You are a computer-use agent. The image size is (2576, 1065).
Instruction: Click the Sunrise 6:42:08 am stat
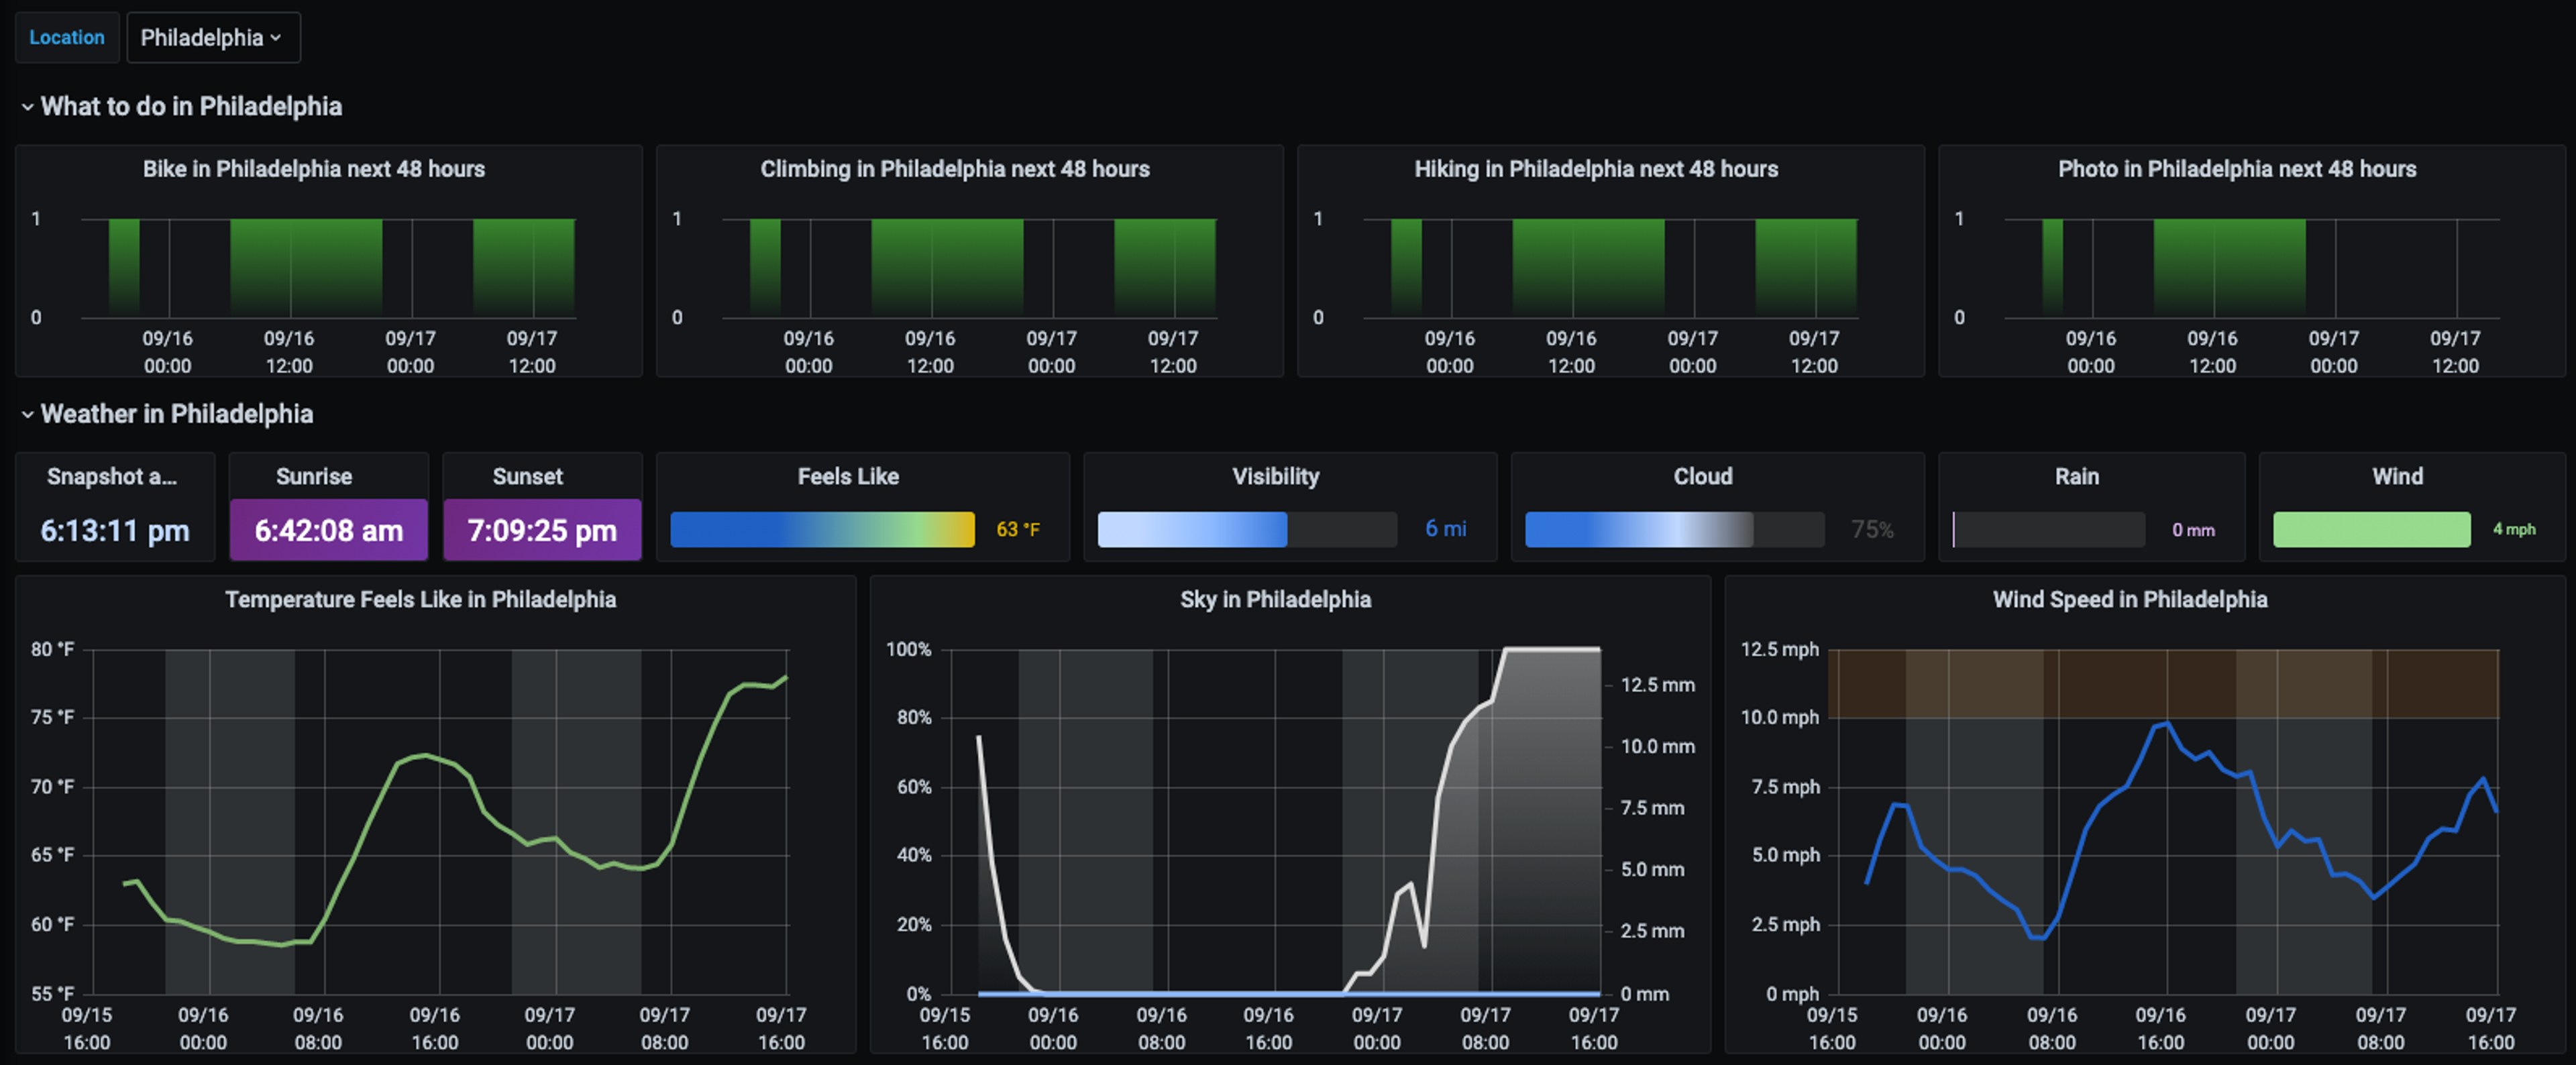pos(329,530)
